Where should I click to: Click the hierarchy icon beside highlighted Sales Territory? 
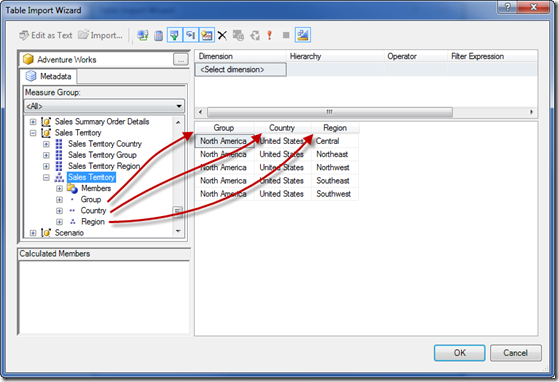point(59,177)
